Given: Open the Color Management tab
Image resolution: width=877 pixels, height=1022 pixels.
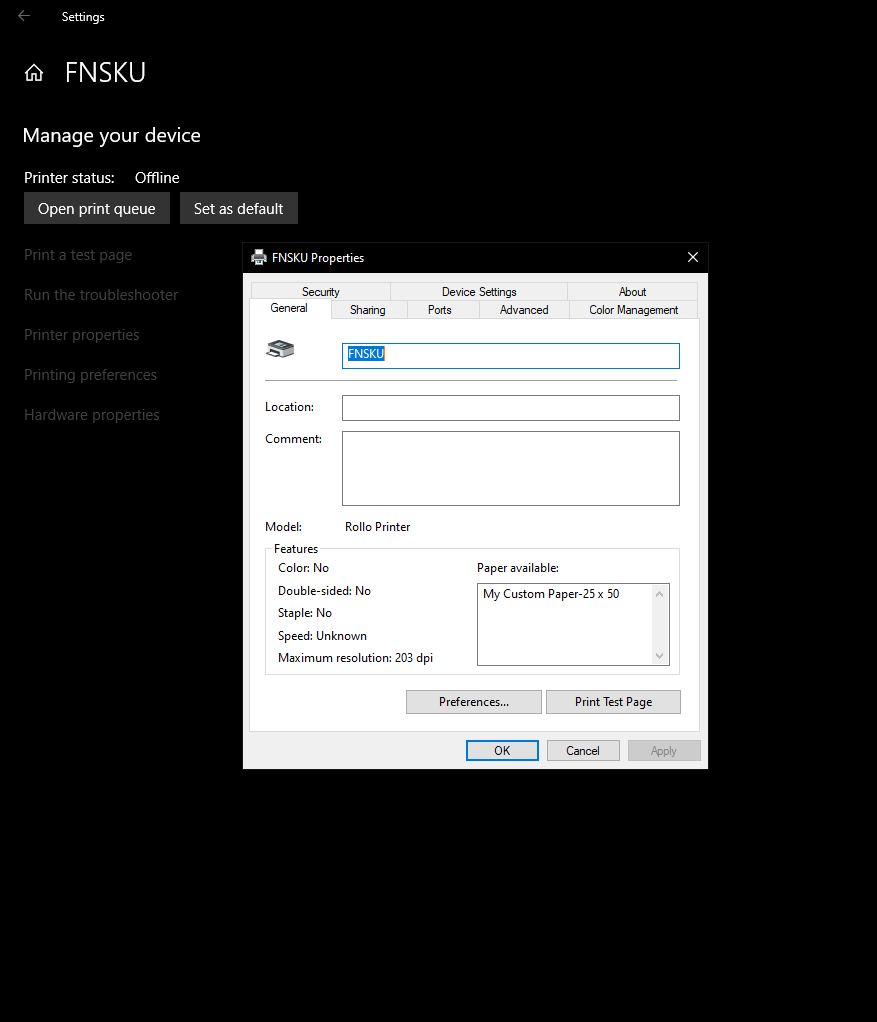Looking at the screenshot, I should [x=632, y=310].
